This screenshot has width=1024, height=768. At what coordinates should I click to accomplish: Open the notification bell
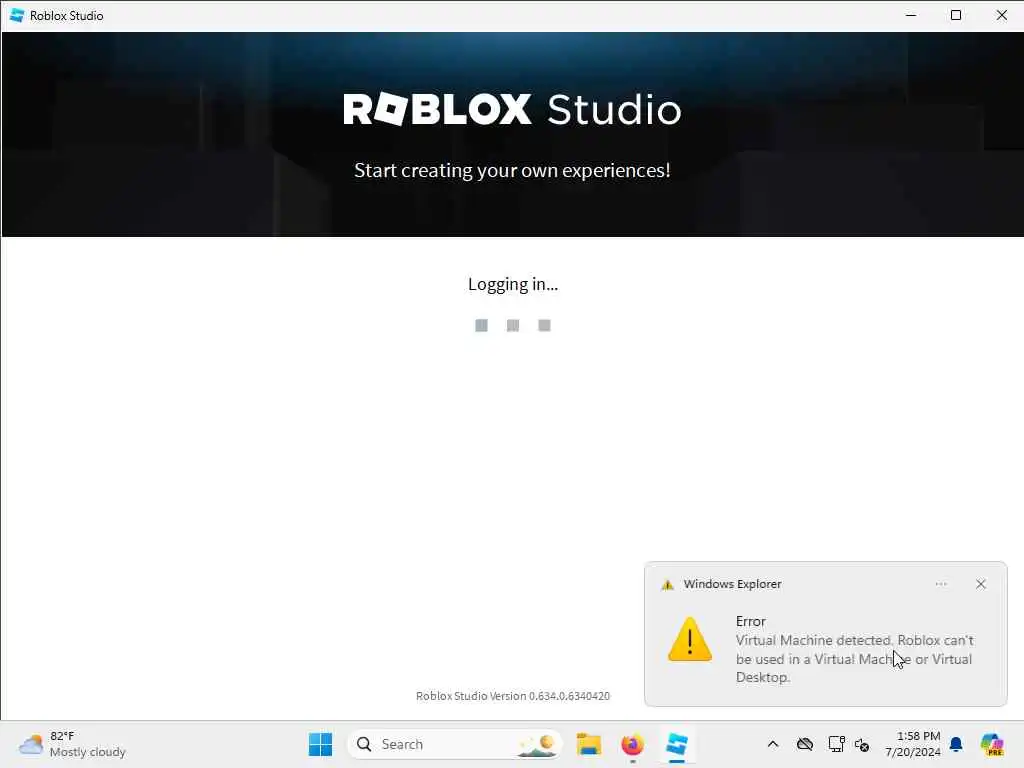(x=956, y=744)
